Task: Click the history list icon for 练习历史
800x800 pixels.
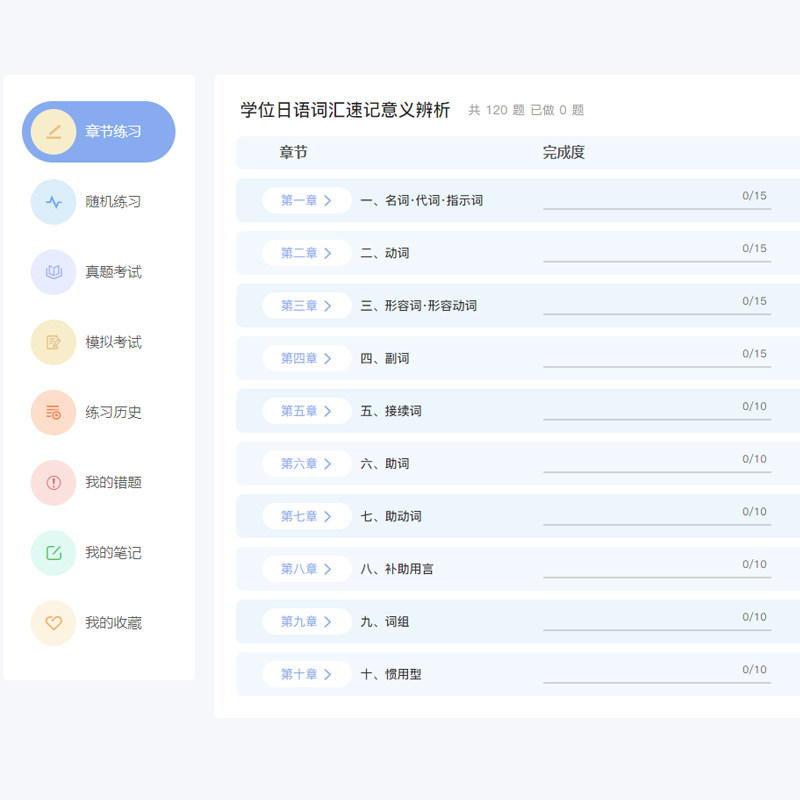Action: tap(54, 412)
